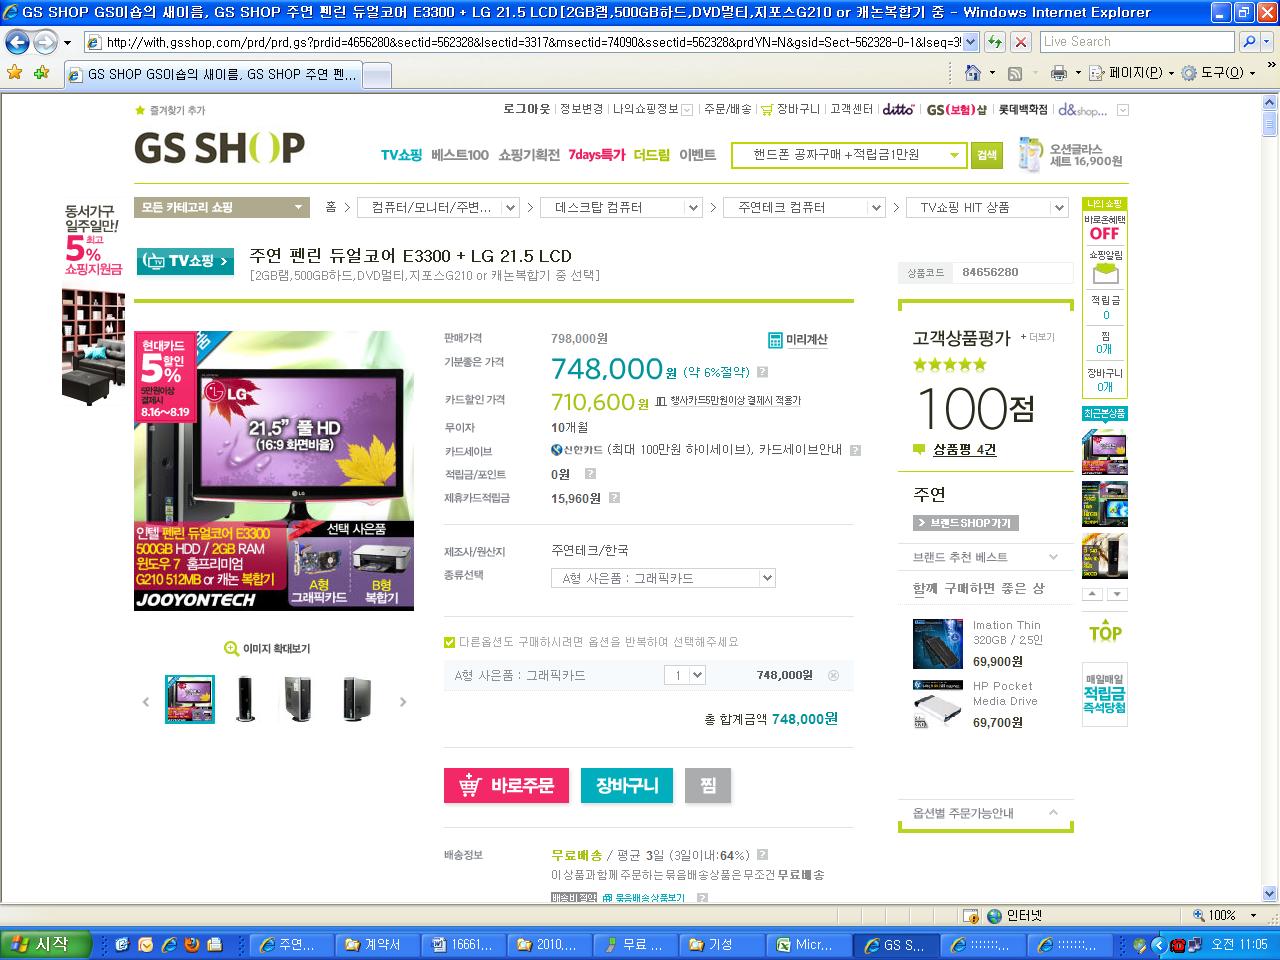The width and height of the screenshot is (1280, 960).
Task: Click help icon next to delivery average info
Action: pos(762,855)
